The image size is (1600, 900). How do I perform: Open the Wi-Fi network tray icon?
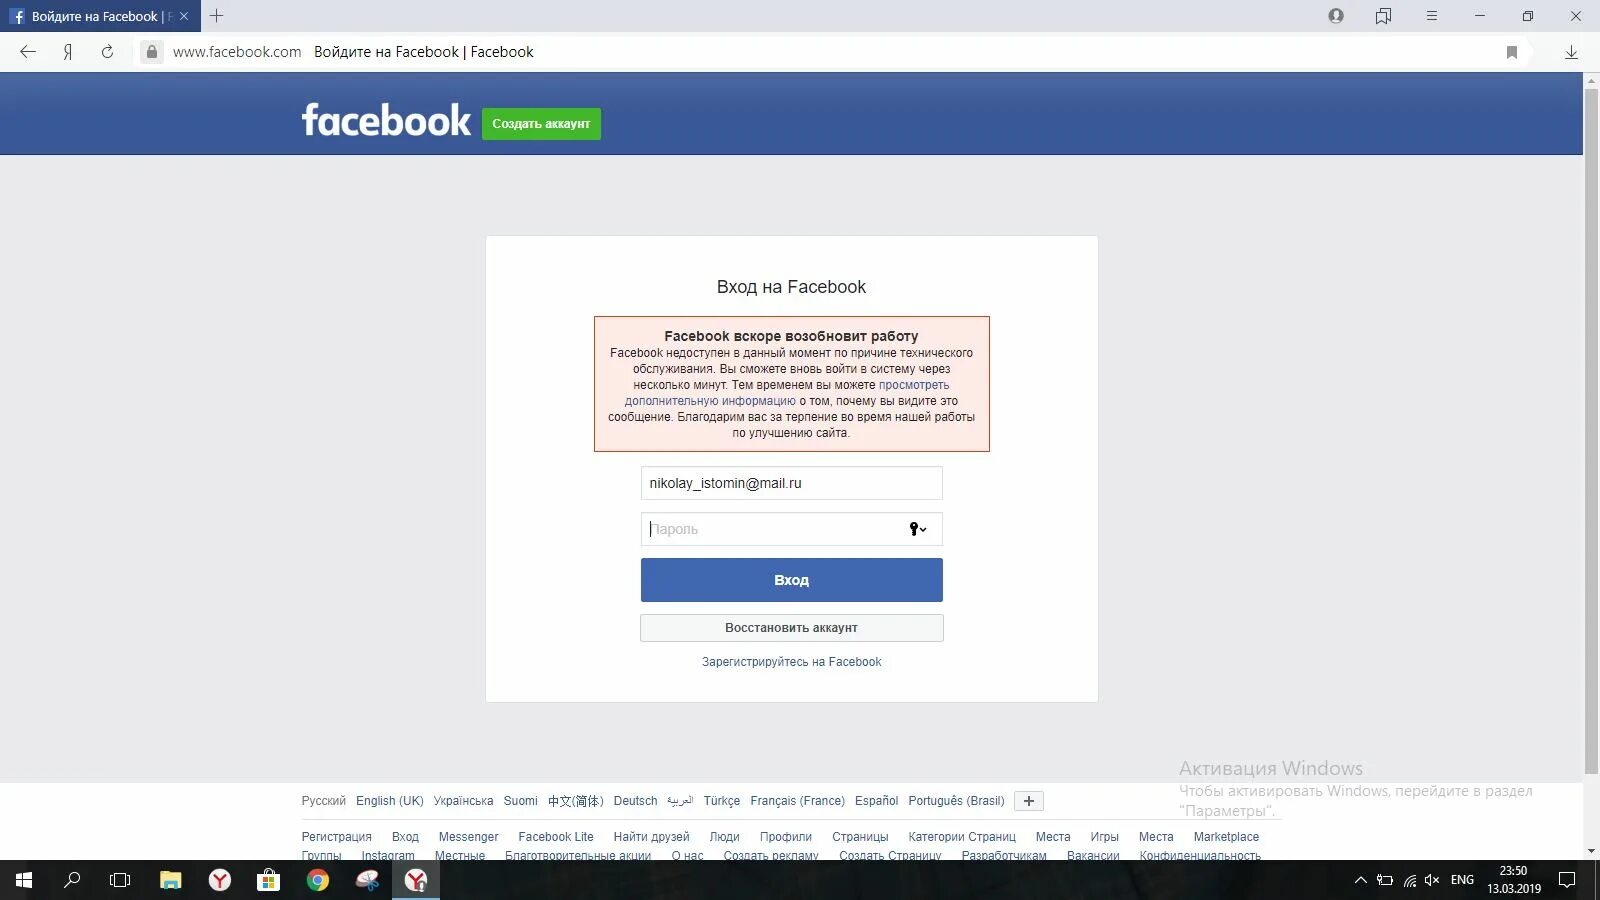pos(1409,880)
